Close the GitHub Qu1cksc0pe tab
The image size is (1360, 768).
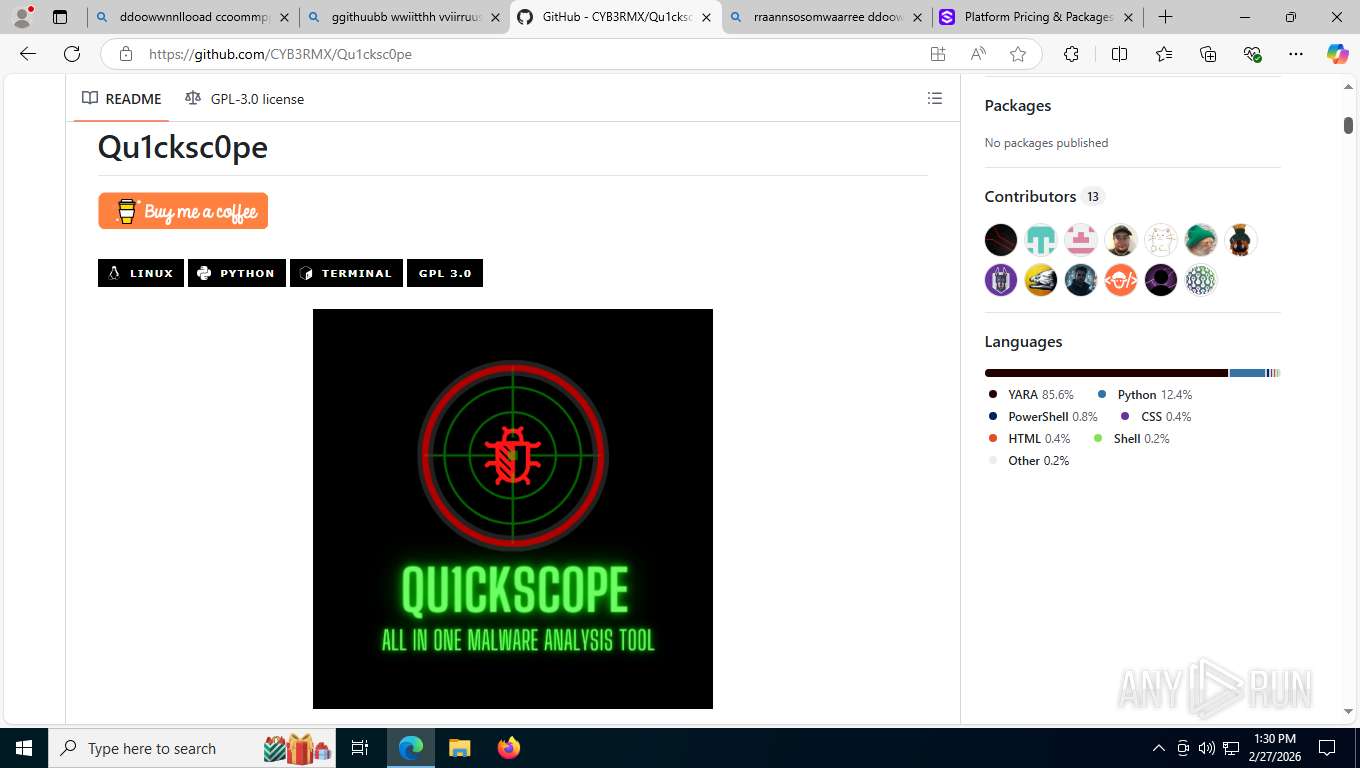coord(706,17)
